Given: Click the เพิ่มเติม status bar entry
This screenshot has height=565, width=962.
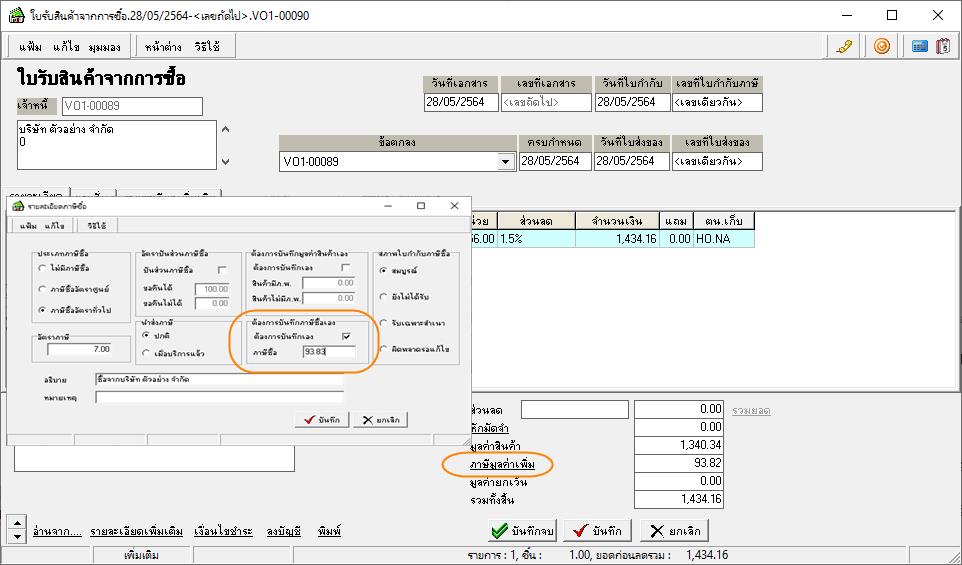Looking at the screenshot, I should pyautogui.click(x=142, y=556).
